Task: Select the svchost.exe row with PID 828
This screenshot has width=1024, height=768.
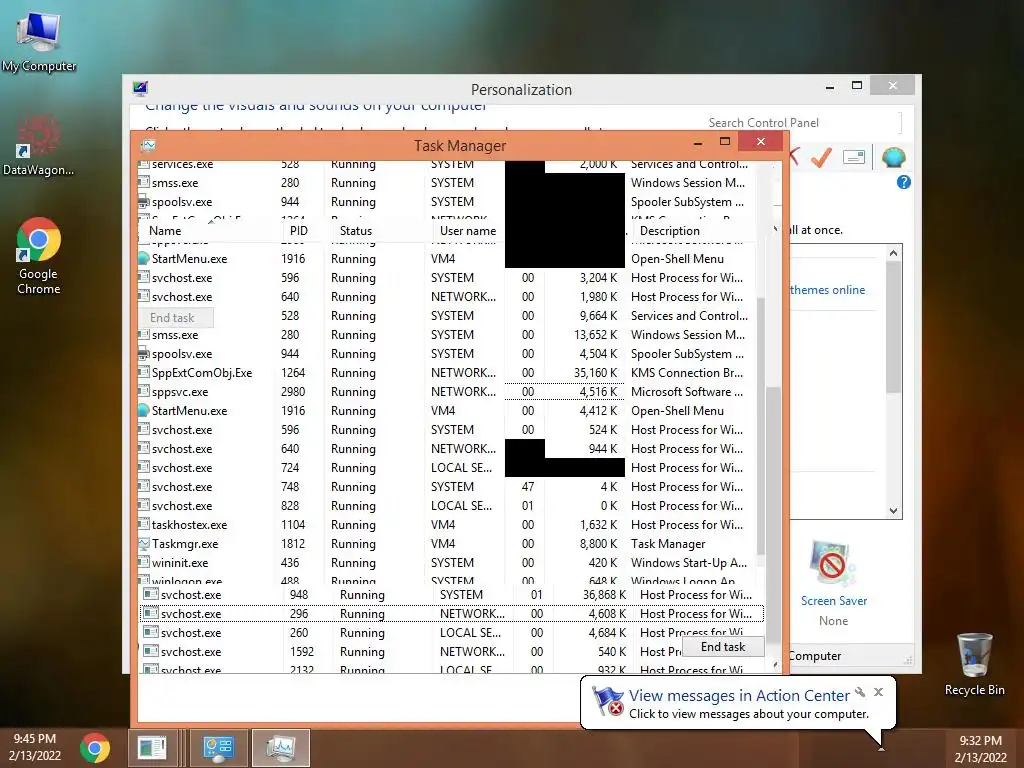Action: point(447,505)
